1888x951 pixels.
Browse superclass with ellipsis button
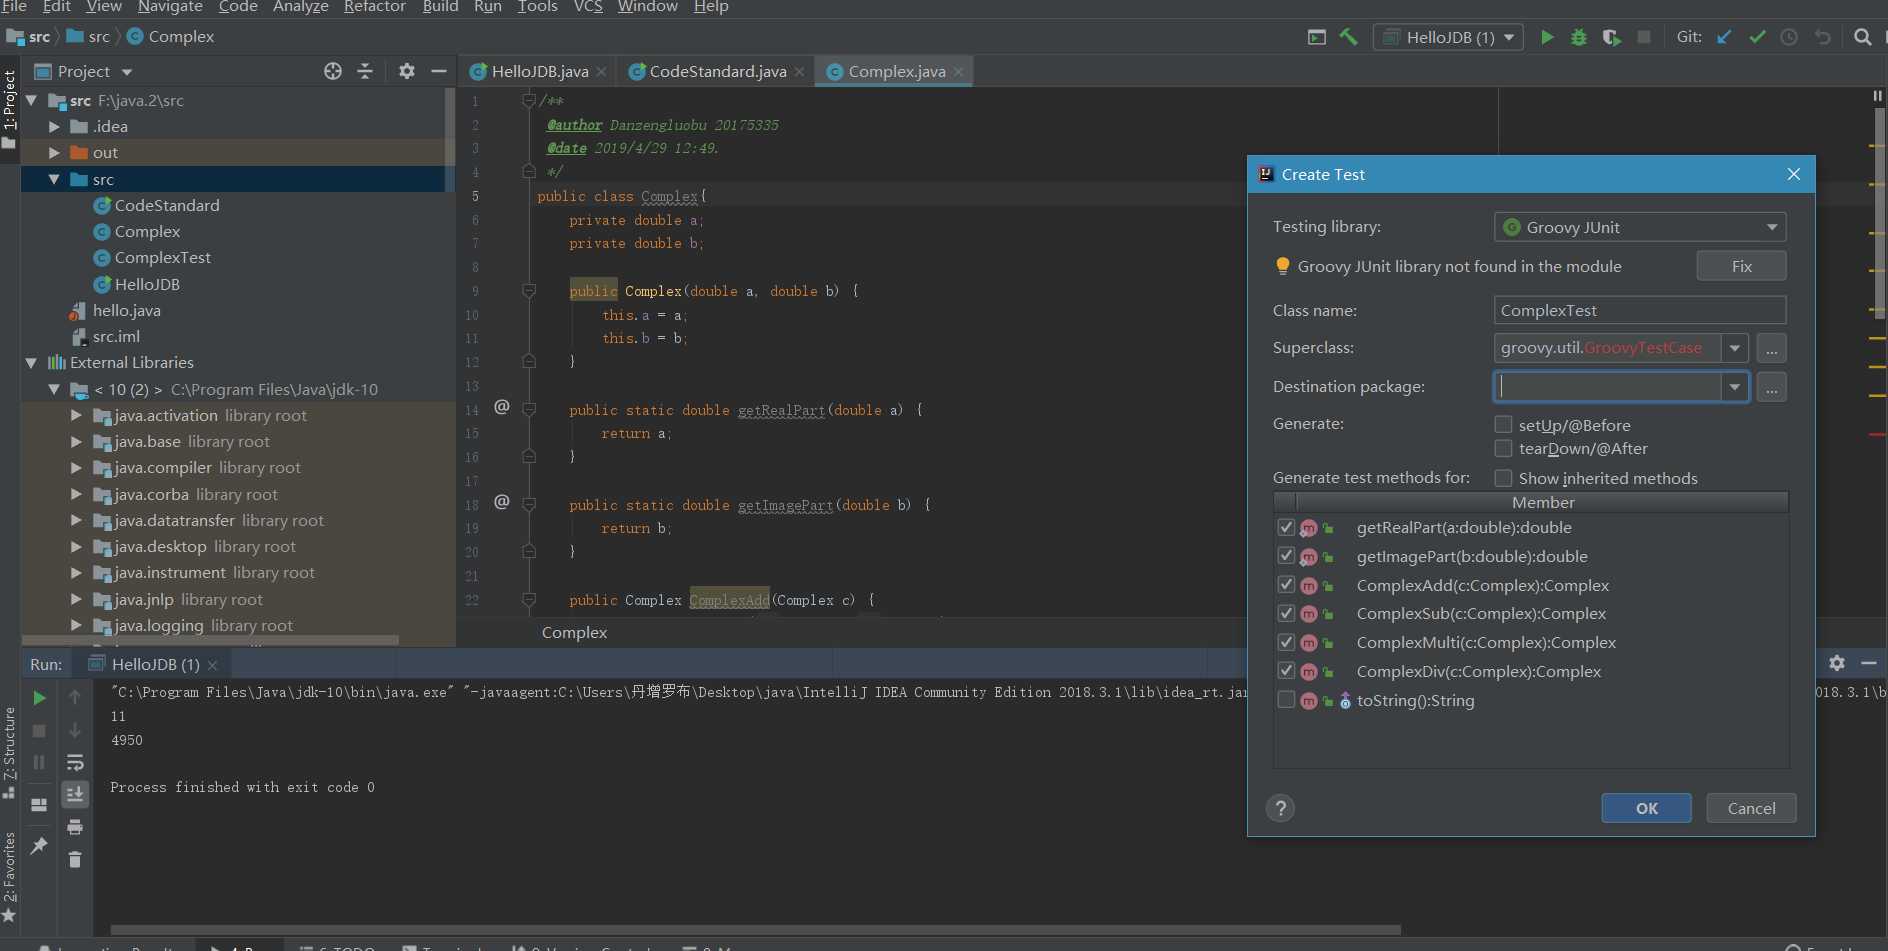1771,348
